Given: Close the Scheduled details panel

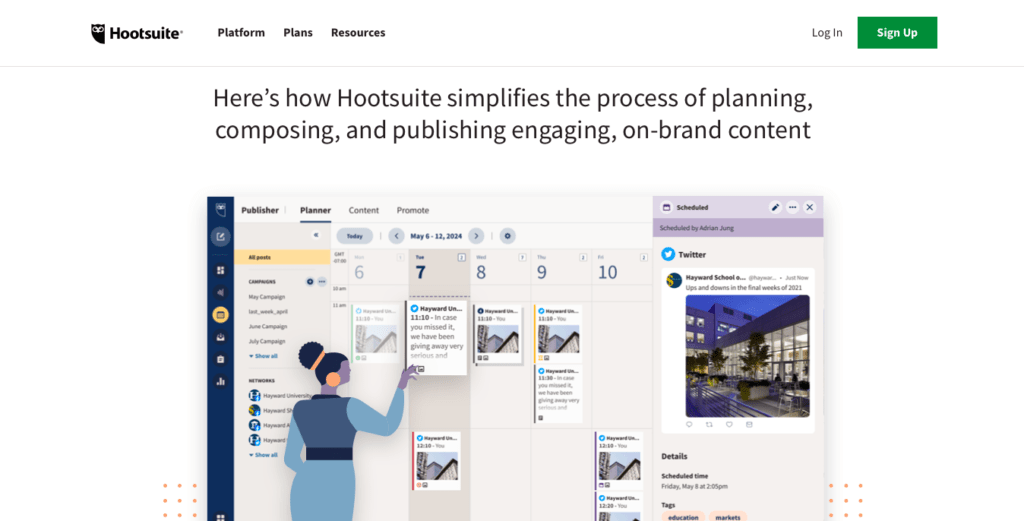Looking at the screenshot, I should point(810,208).
